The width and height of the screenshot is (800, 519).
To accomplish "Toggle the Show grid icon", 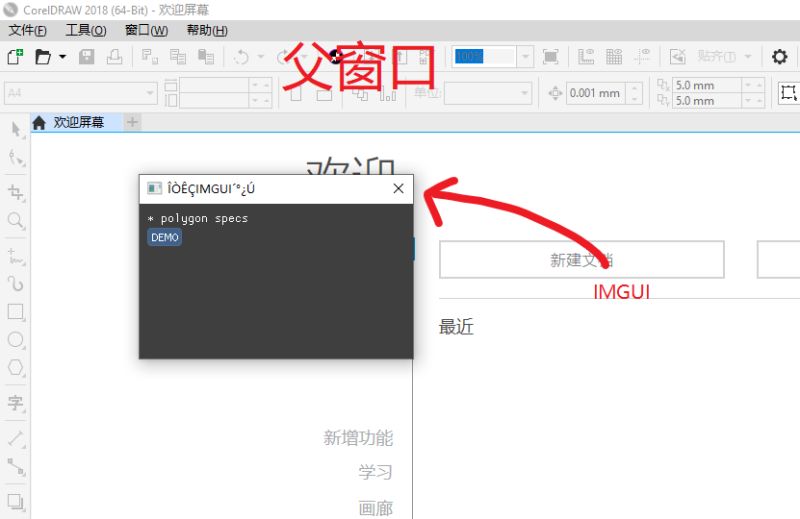I will click(614, 57).
